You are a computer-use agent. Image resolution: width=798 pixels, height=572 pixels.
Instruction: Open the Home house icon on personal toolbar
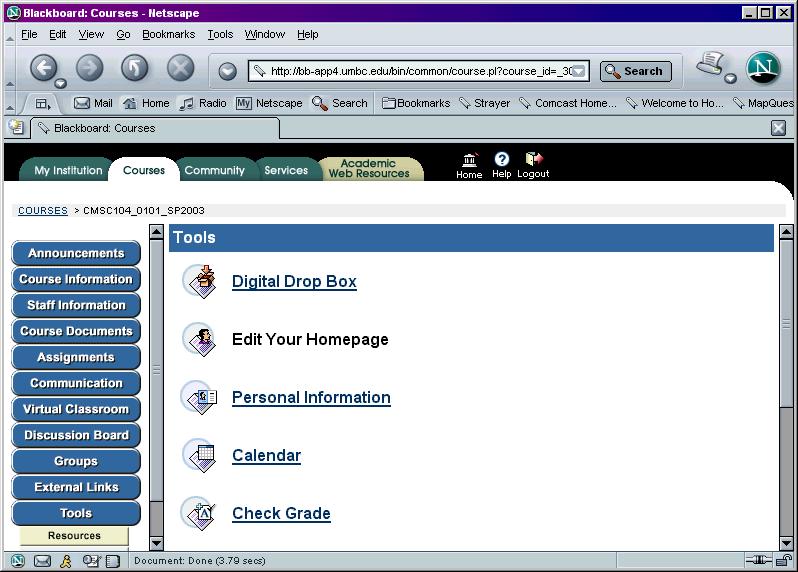[146, 103]
